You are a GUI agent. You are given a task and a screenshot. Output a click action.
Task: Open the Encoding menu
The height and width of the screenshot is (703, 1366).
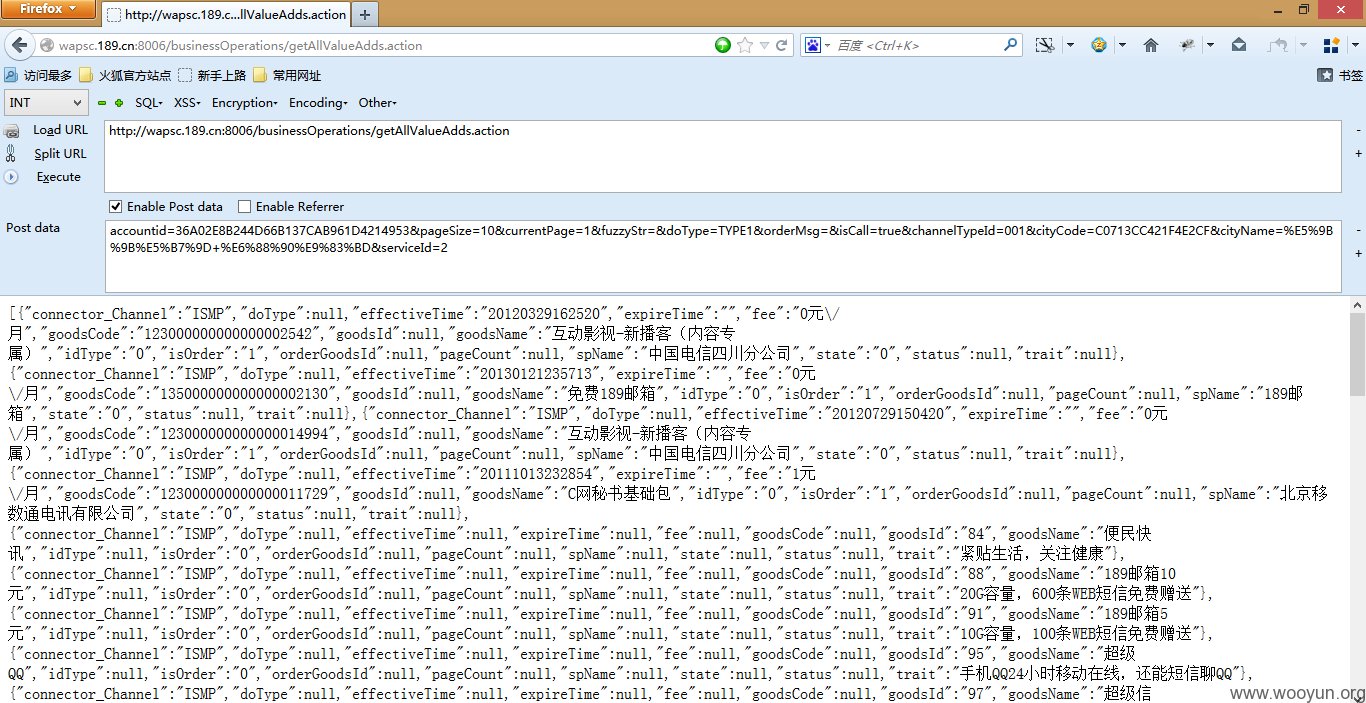pos(318,103)
